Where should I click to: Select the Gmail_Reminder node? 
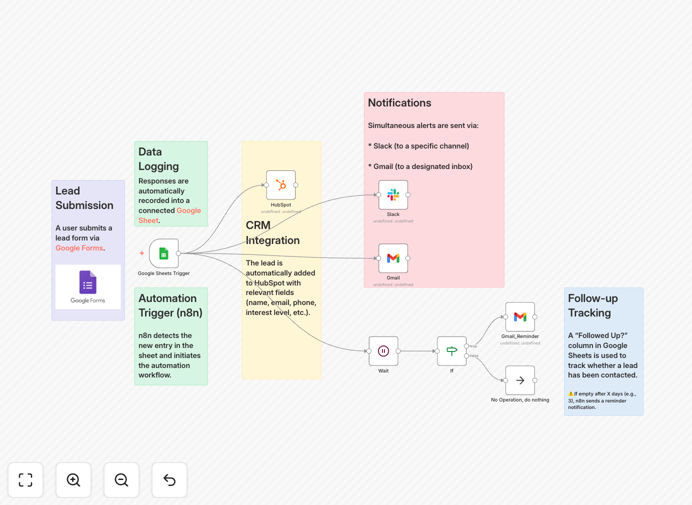click(520, 317)
